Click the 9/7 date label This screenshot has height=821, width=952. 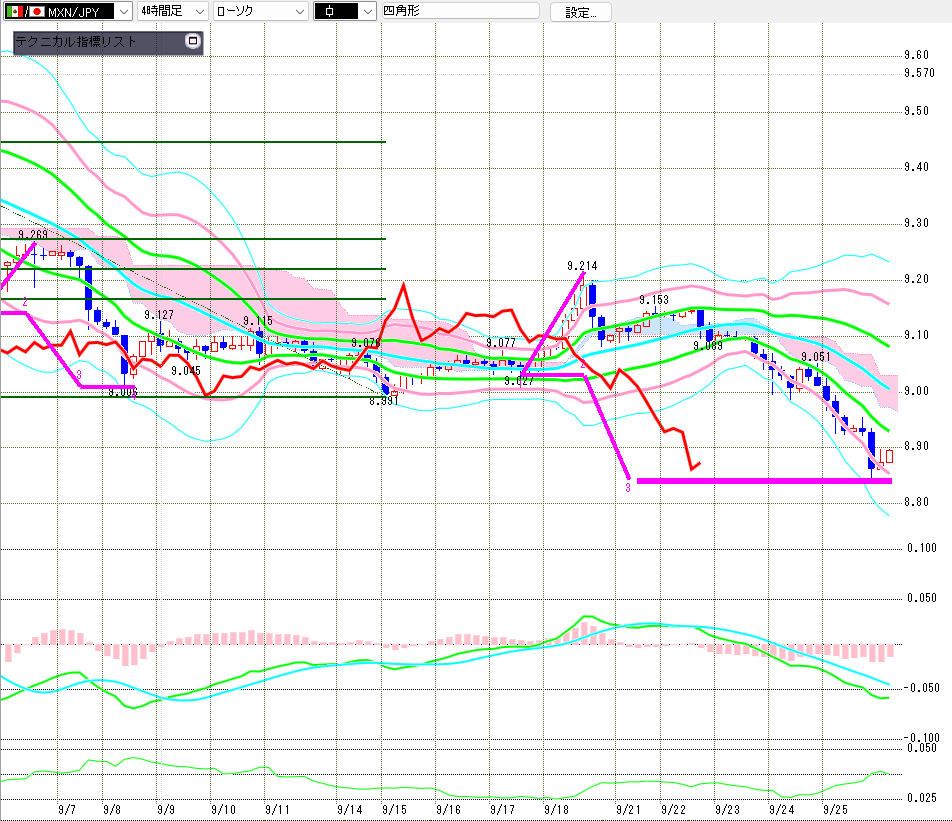[x=67, y=809]
